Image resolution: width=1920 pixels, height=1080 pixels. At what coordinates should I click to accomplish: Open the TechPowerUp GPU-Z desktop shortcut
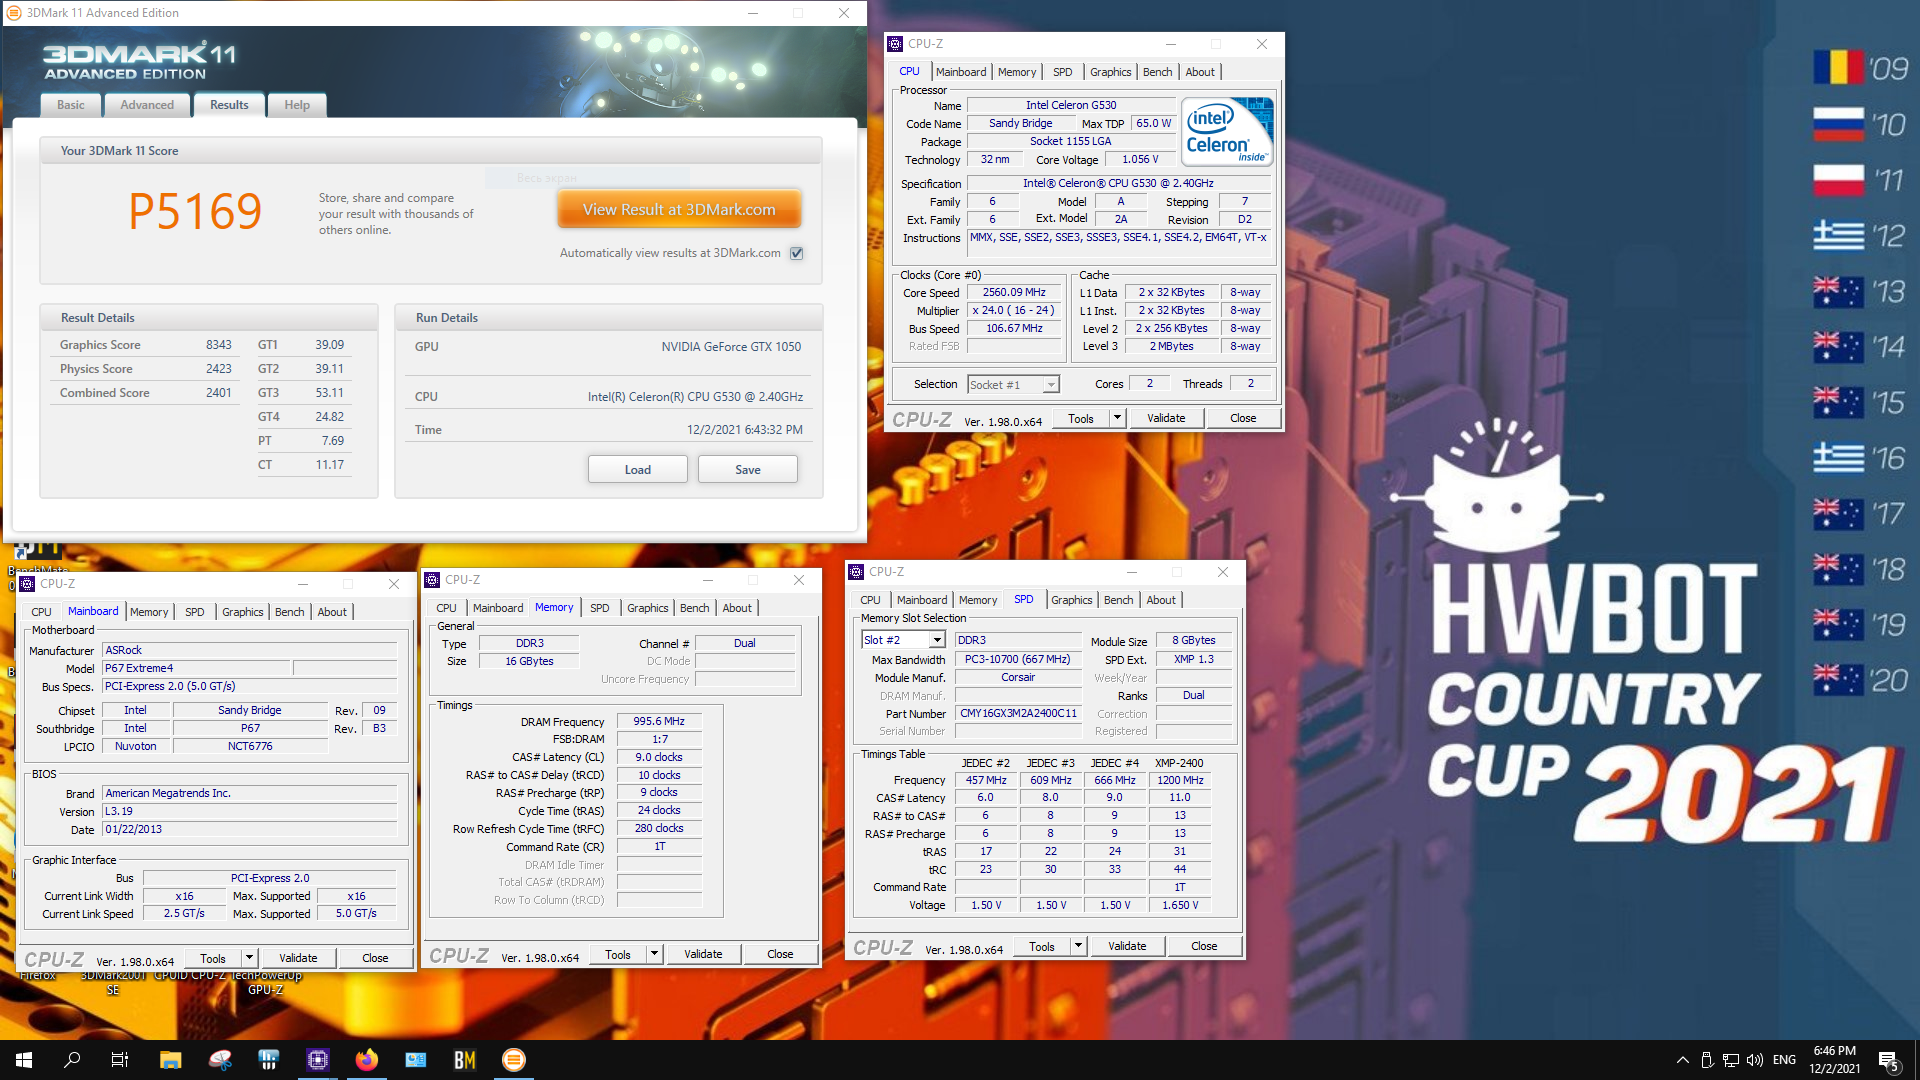[x=266, y=982]
